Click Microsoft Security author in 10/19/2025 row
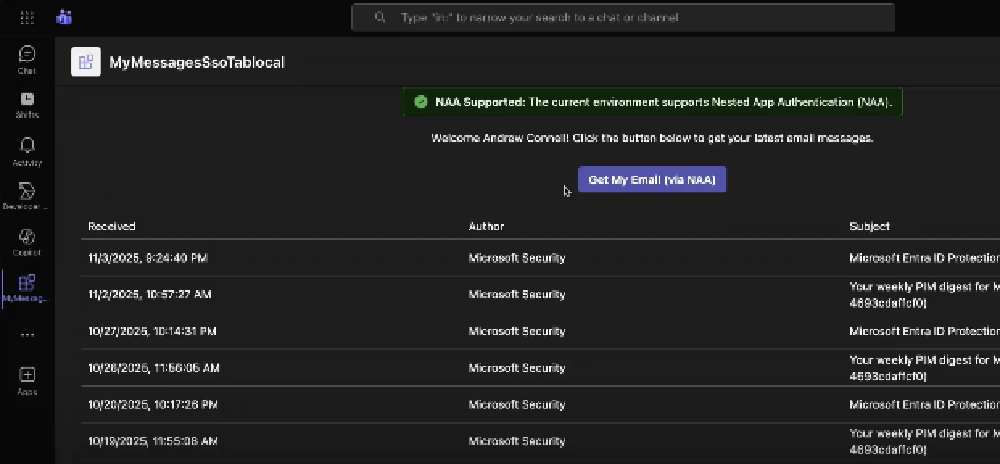This screenshot has width=1000, height=464. [517, 441]
